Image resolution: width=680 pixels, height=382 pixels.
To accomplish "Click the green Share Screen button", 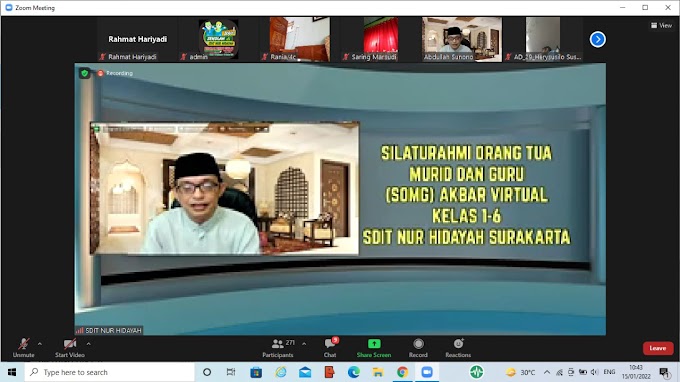I will [374, 348].
